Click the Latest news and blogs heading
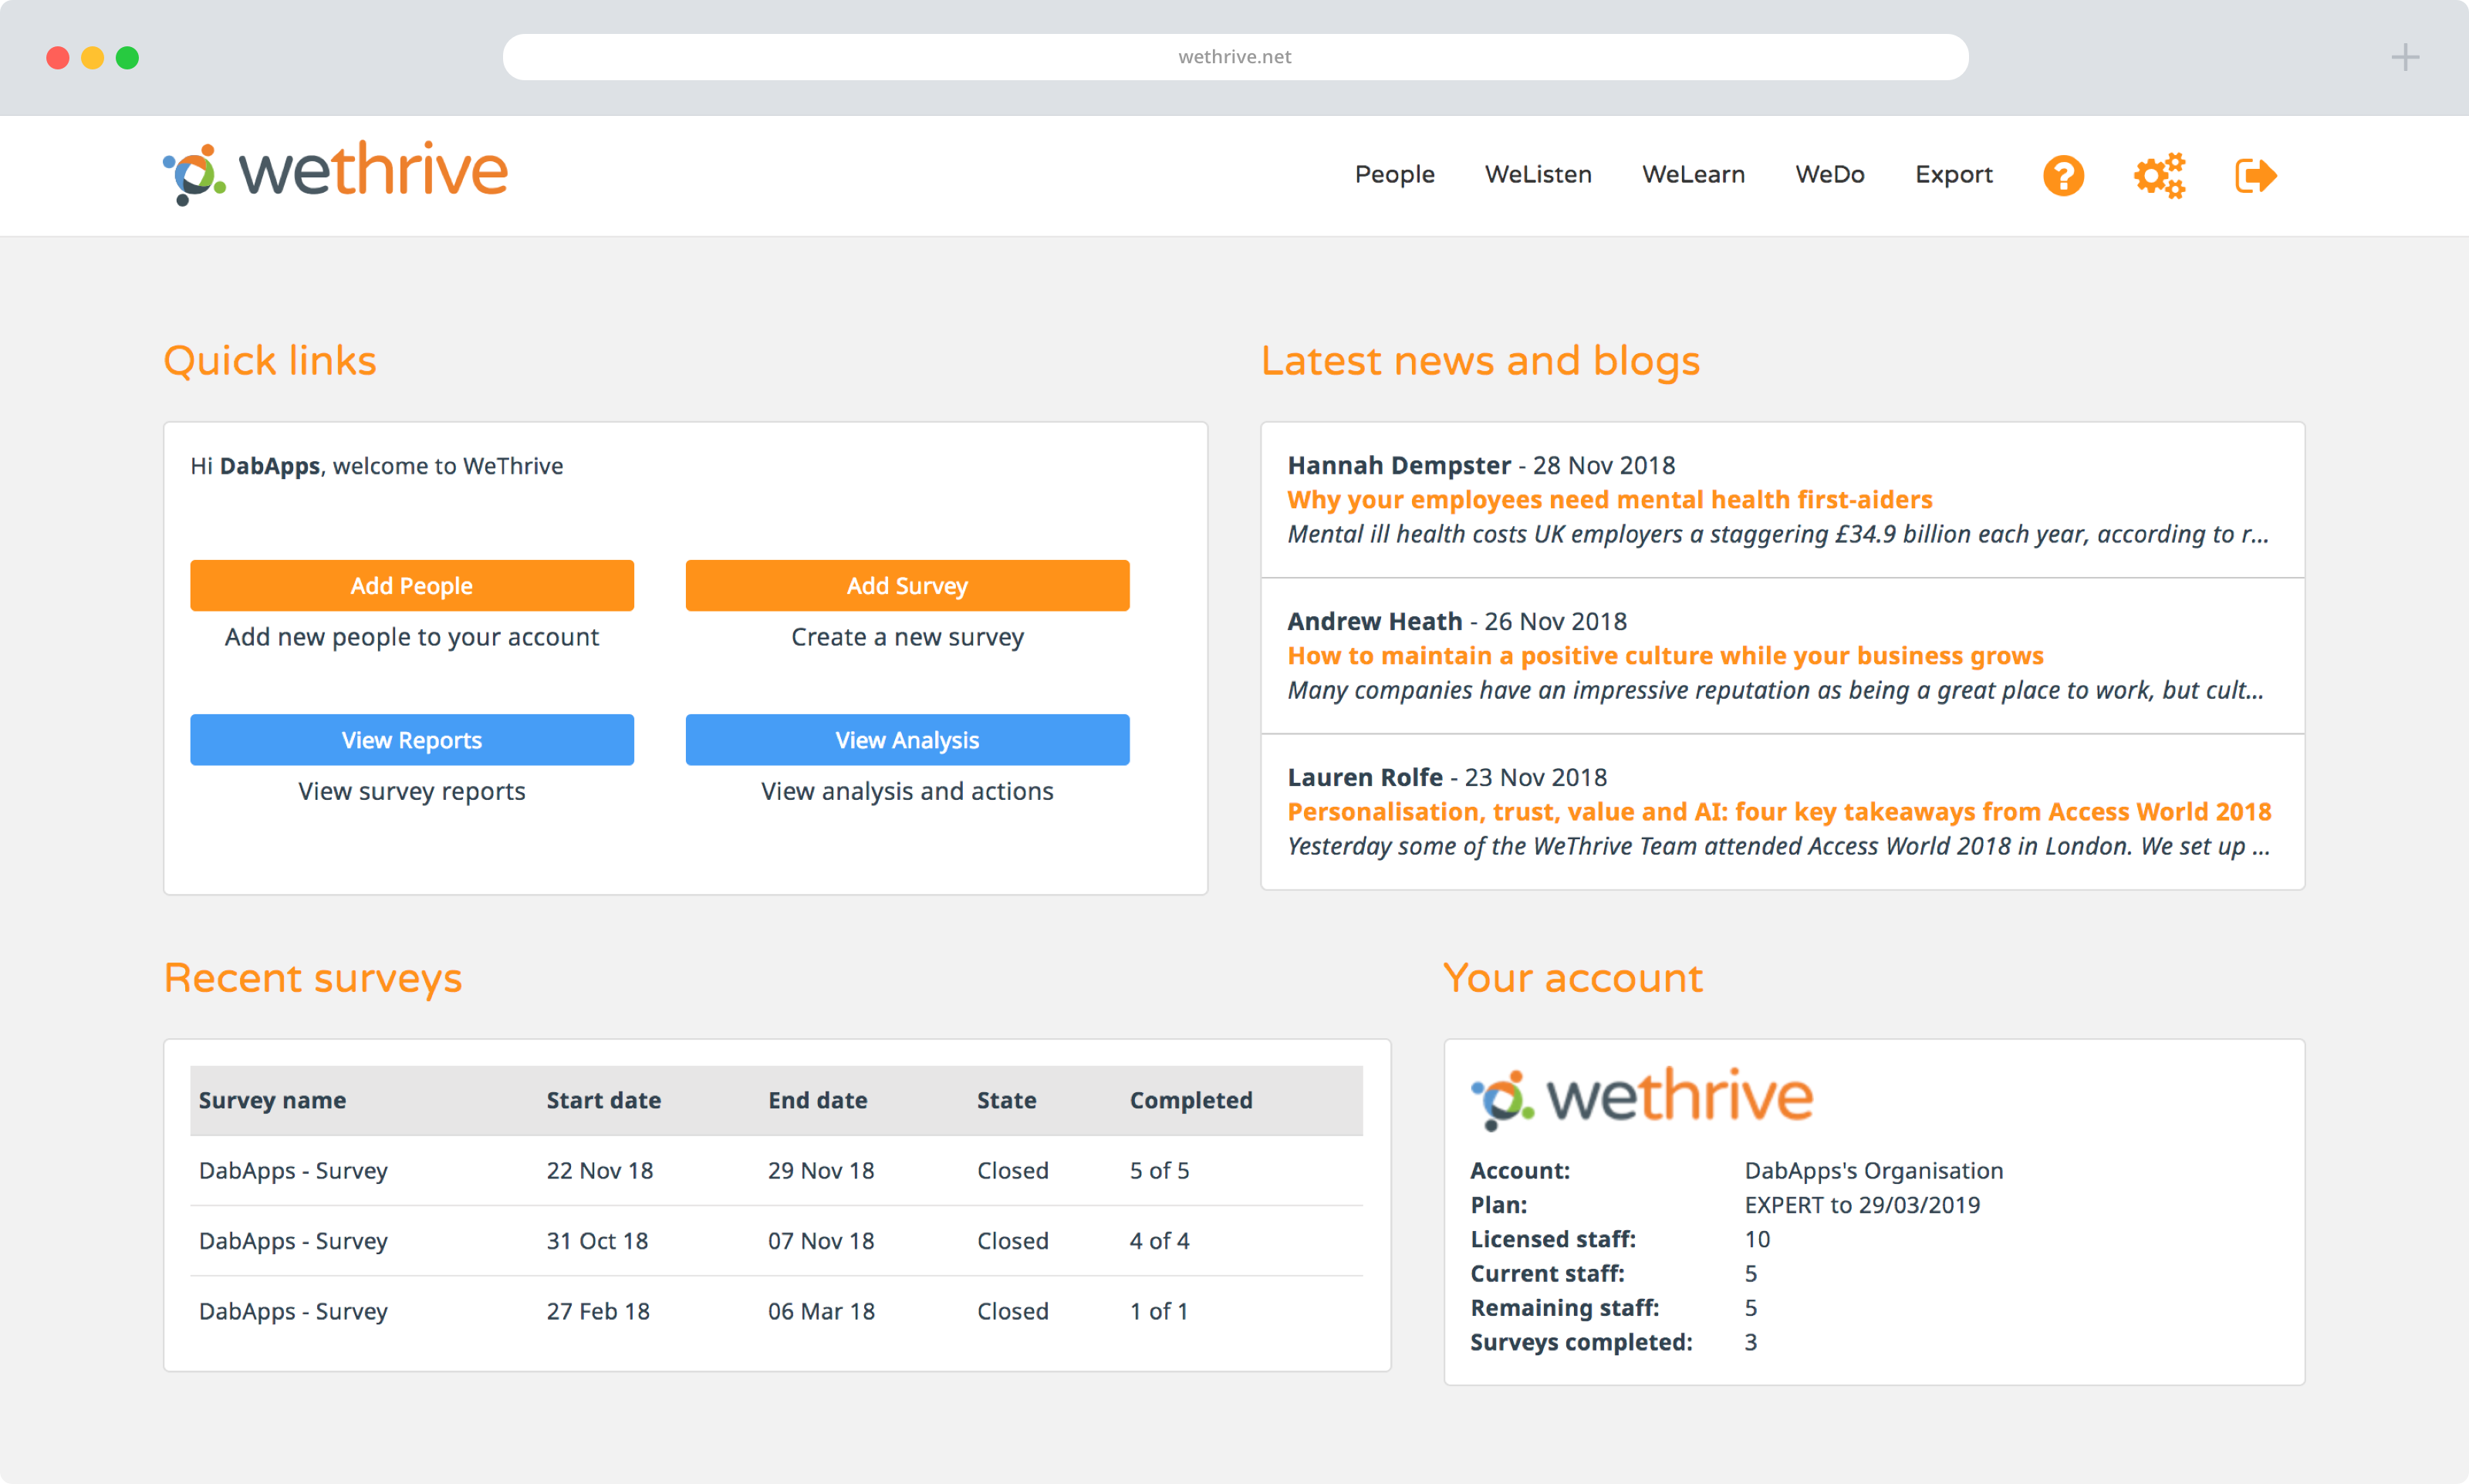Image resolution: width=2469 pixels, height=1484 pixels. pos(1480,360)
